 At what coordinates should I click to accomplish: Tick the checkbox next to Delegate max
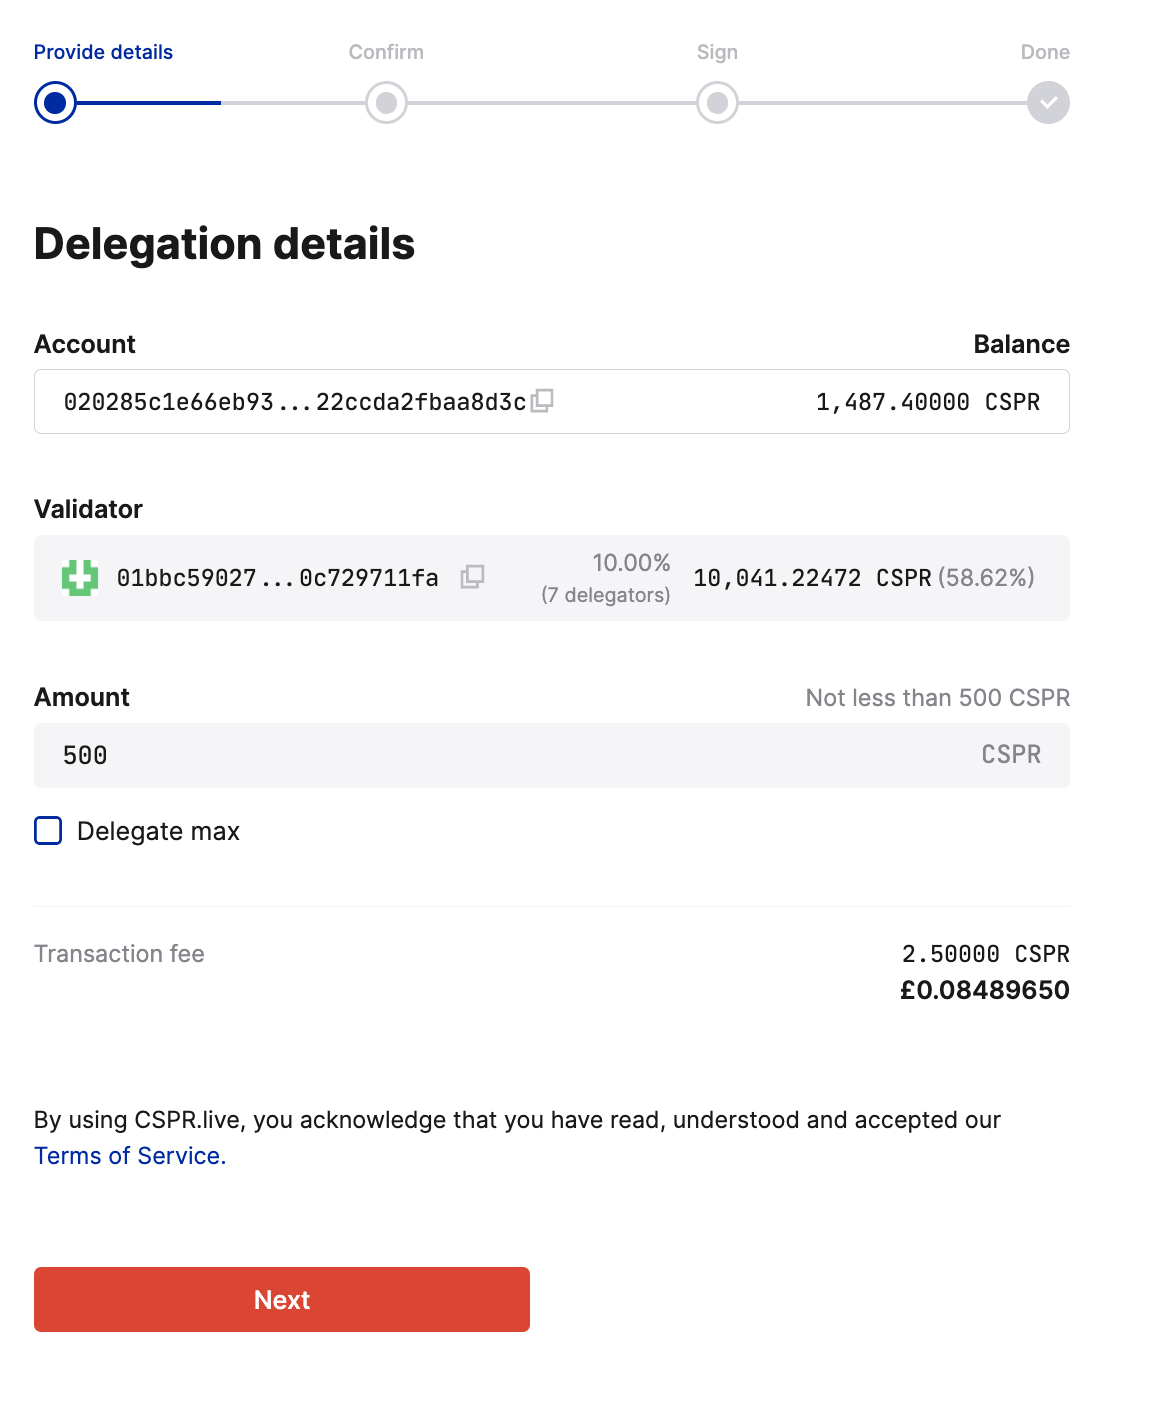47,830
